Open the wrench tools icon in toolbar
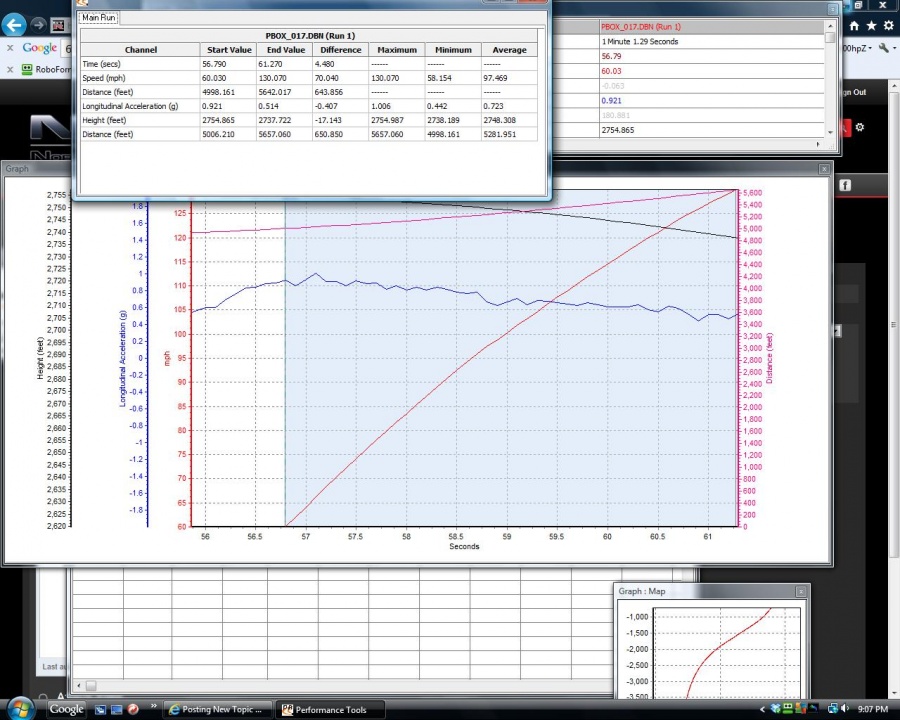This screenshot has height=720, width=900. 883,48
